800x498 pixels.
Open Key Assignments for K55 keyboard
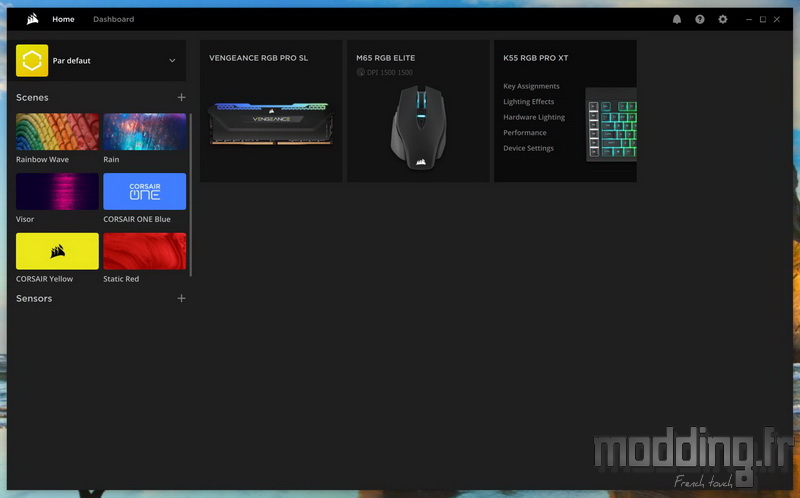[x=531, y=86]
